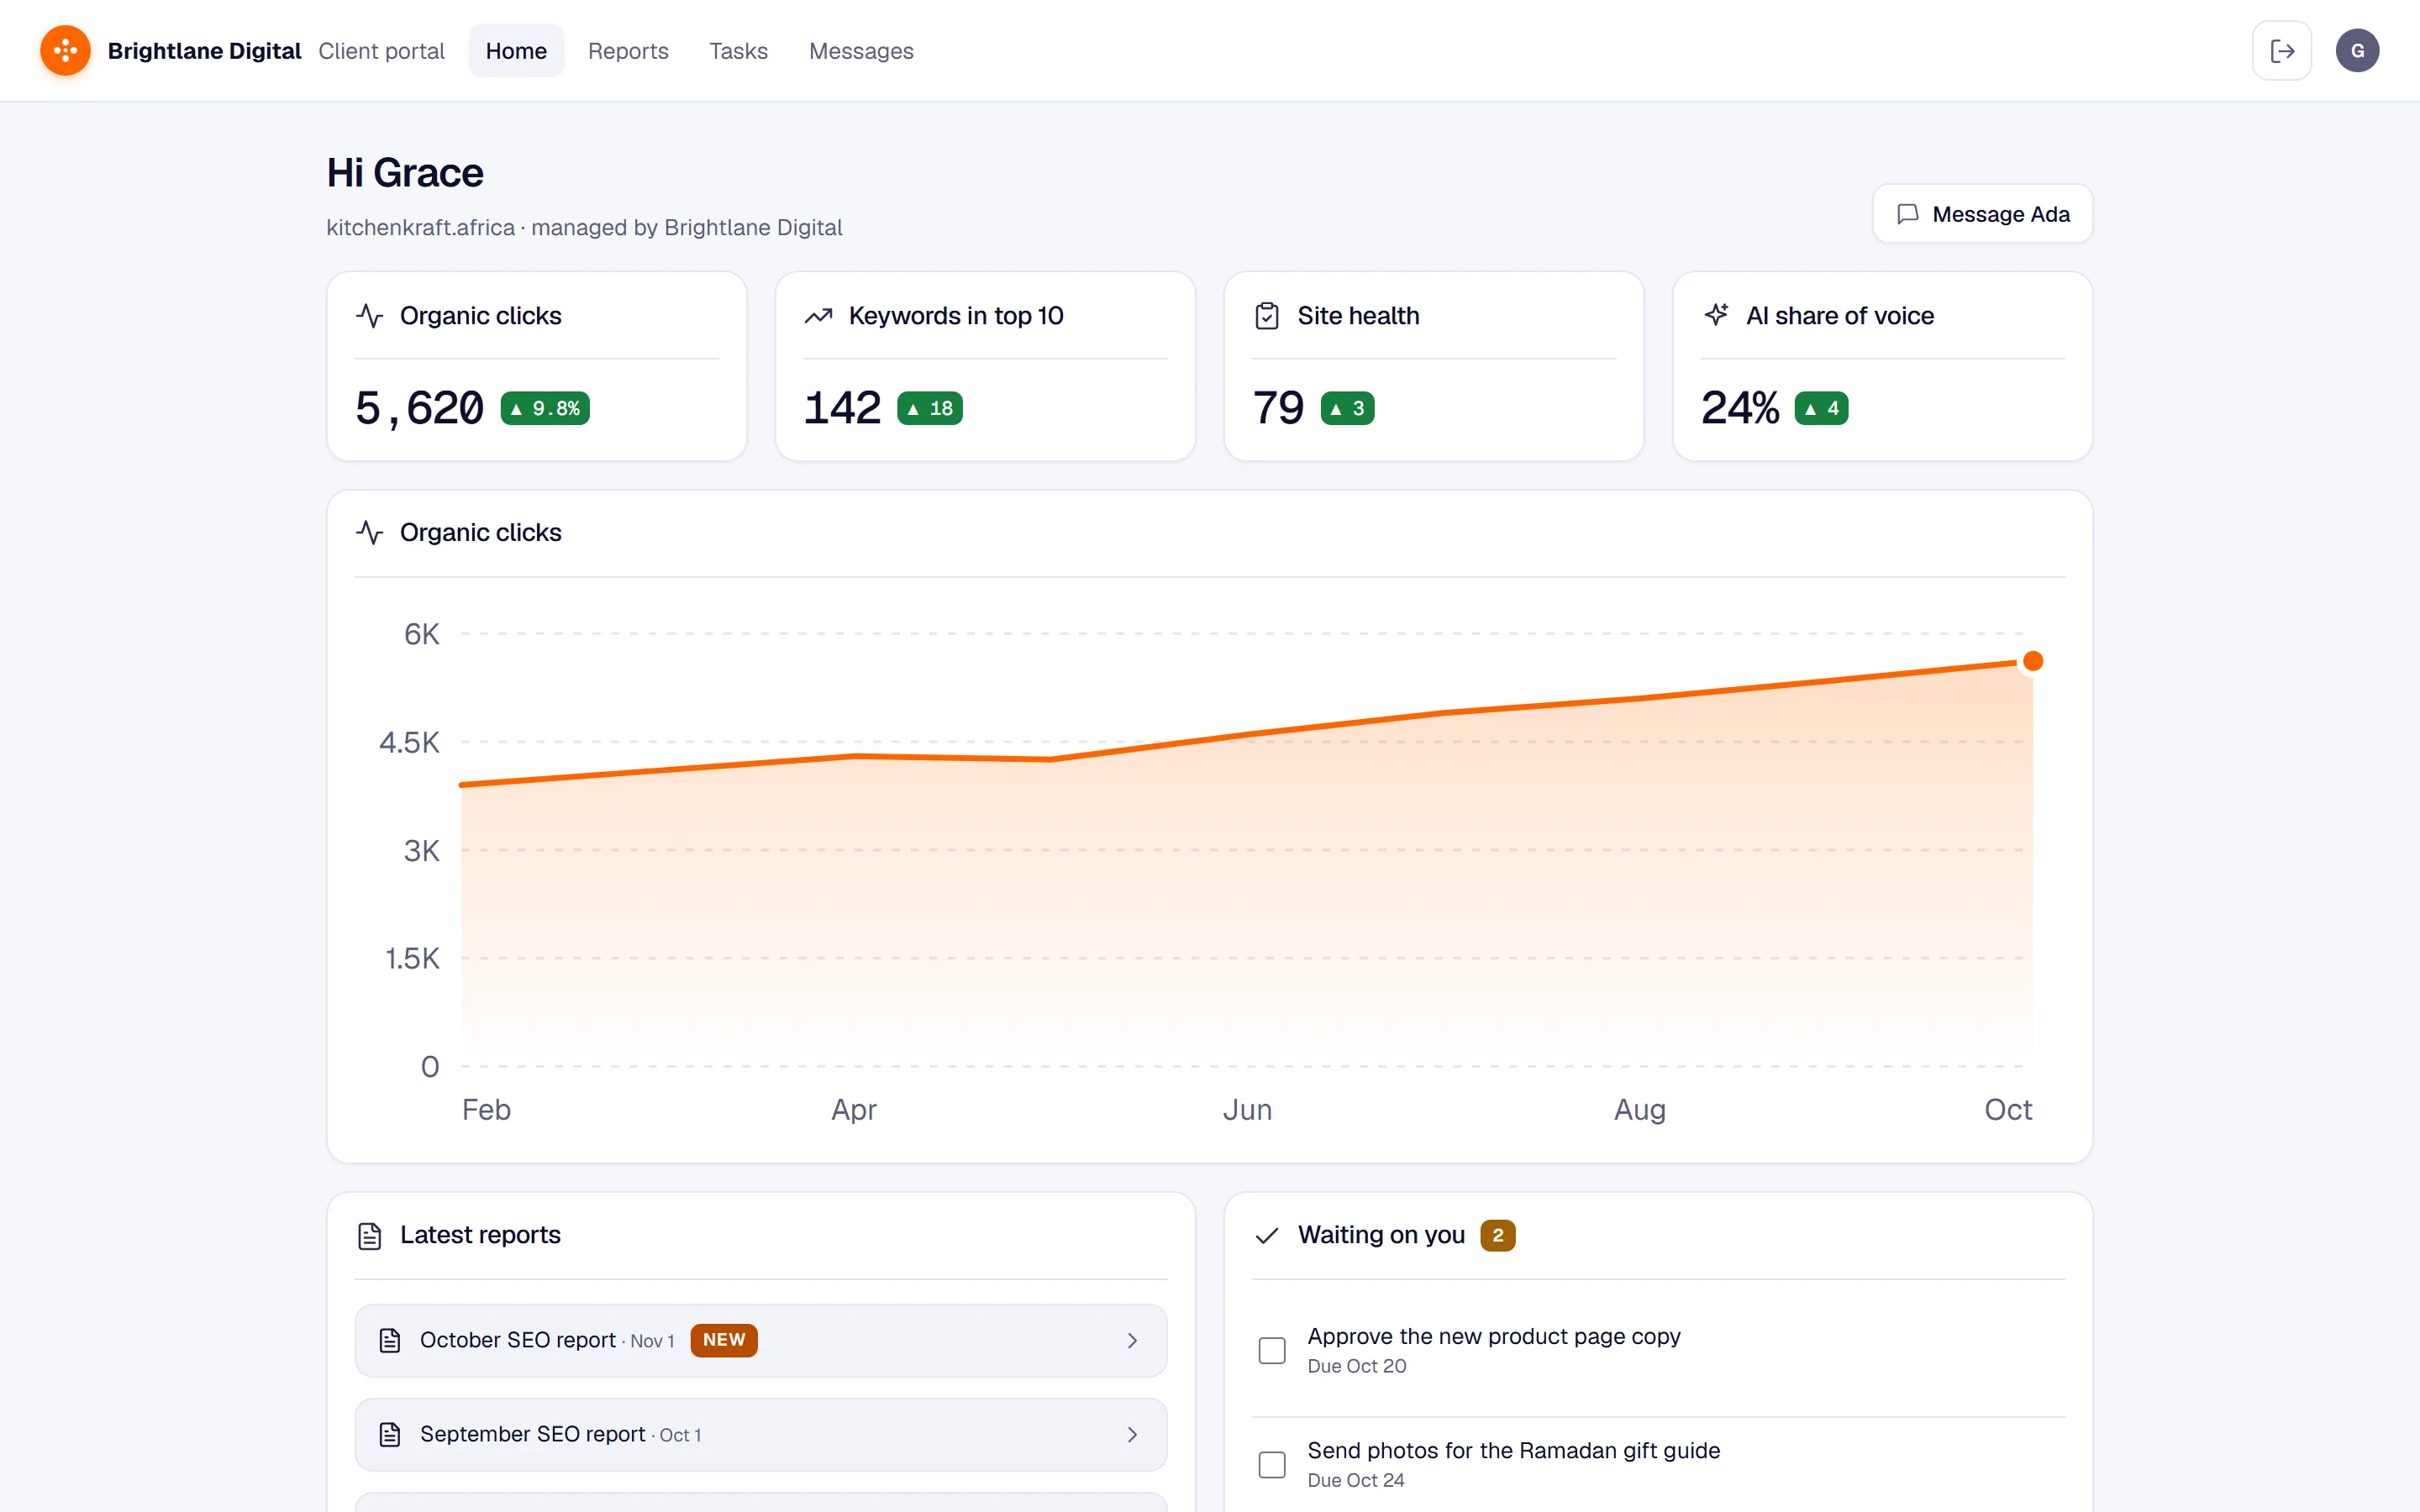
Task: Check Approve the new product page copy
Action: [x=1272, y=1350]
